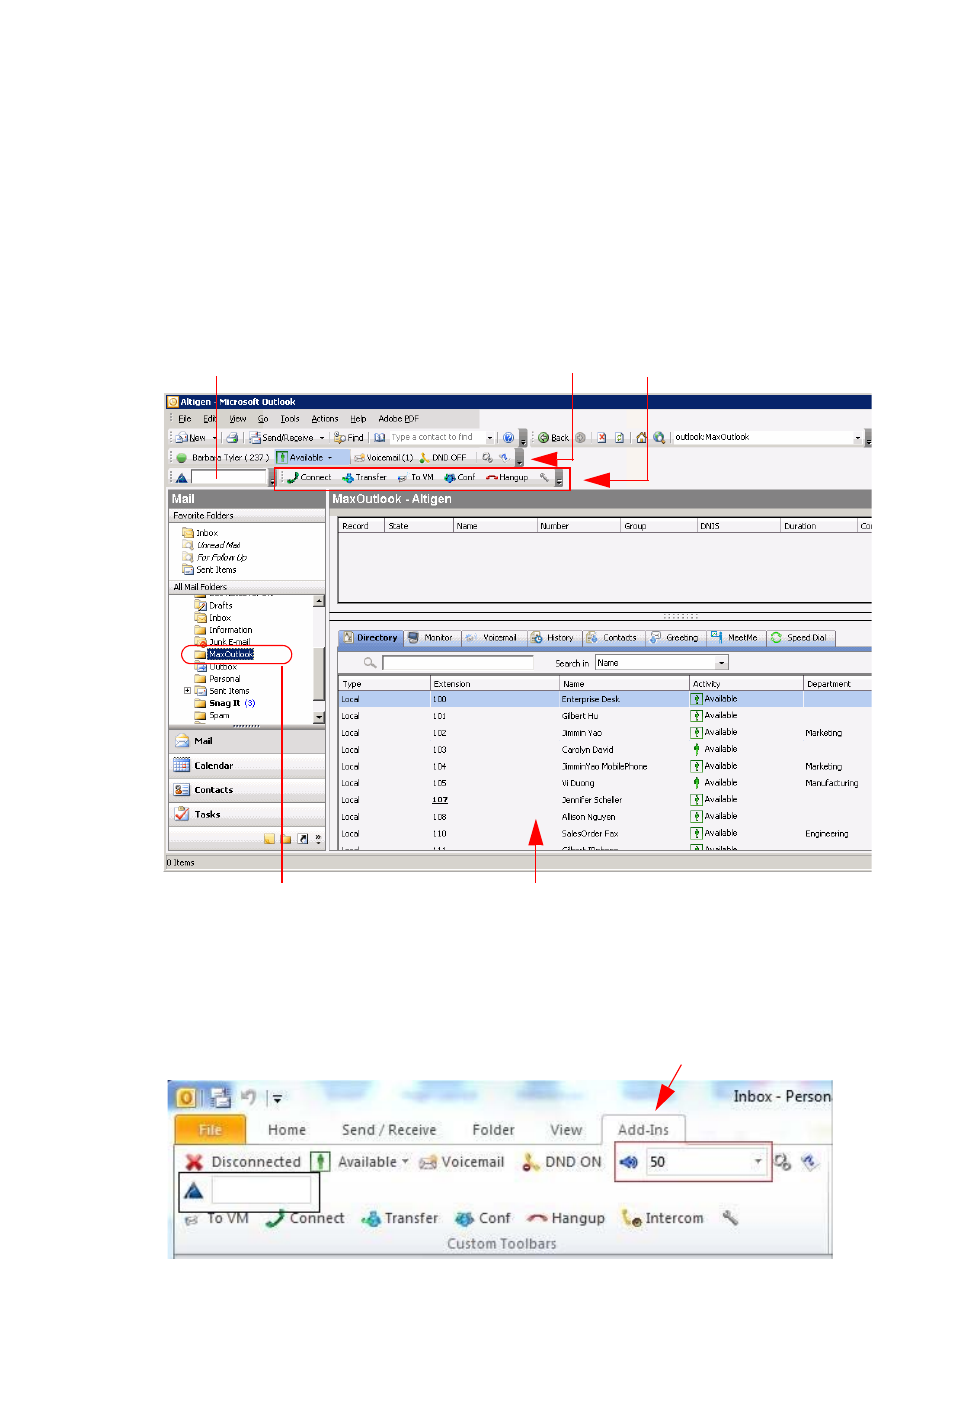This screenshot has width=954, height=1411.
Task: Click the 'Type a contact to find' field
Action: tap(437, 438)
